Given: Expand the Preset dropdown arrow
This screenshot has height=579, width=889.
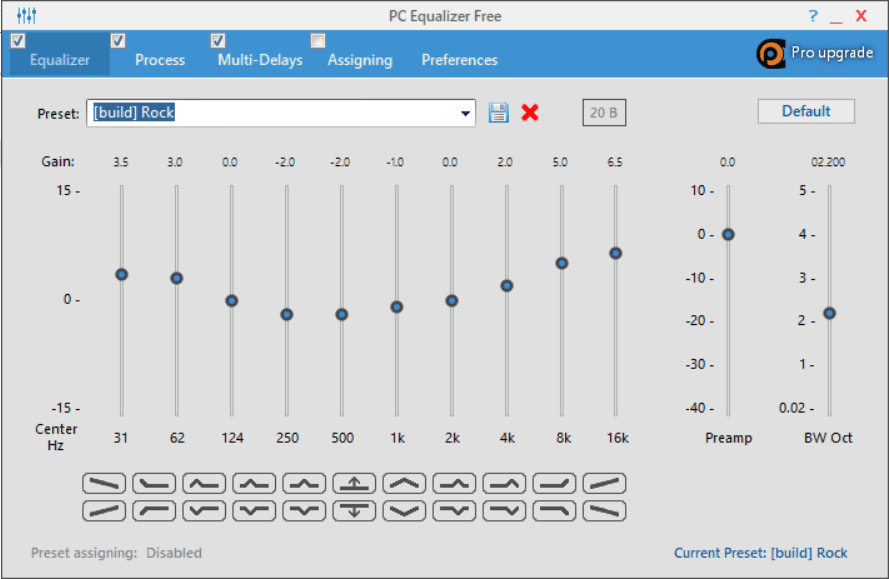Looking at the screenshot, I should pos(465,113).
